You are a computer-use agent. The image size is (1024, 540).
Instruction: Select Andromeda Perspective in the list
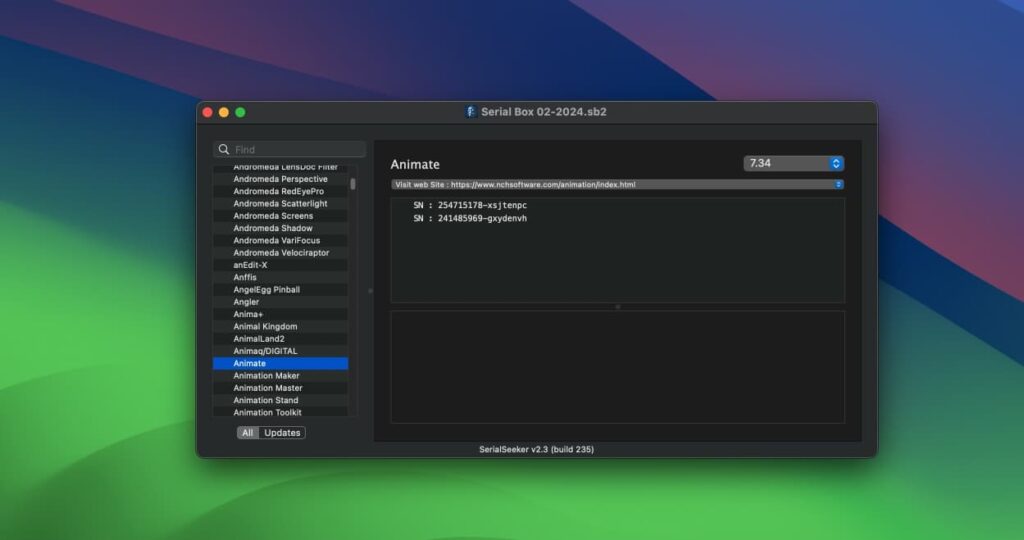click(281, 179)
